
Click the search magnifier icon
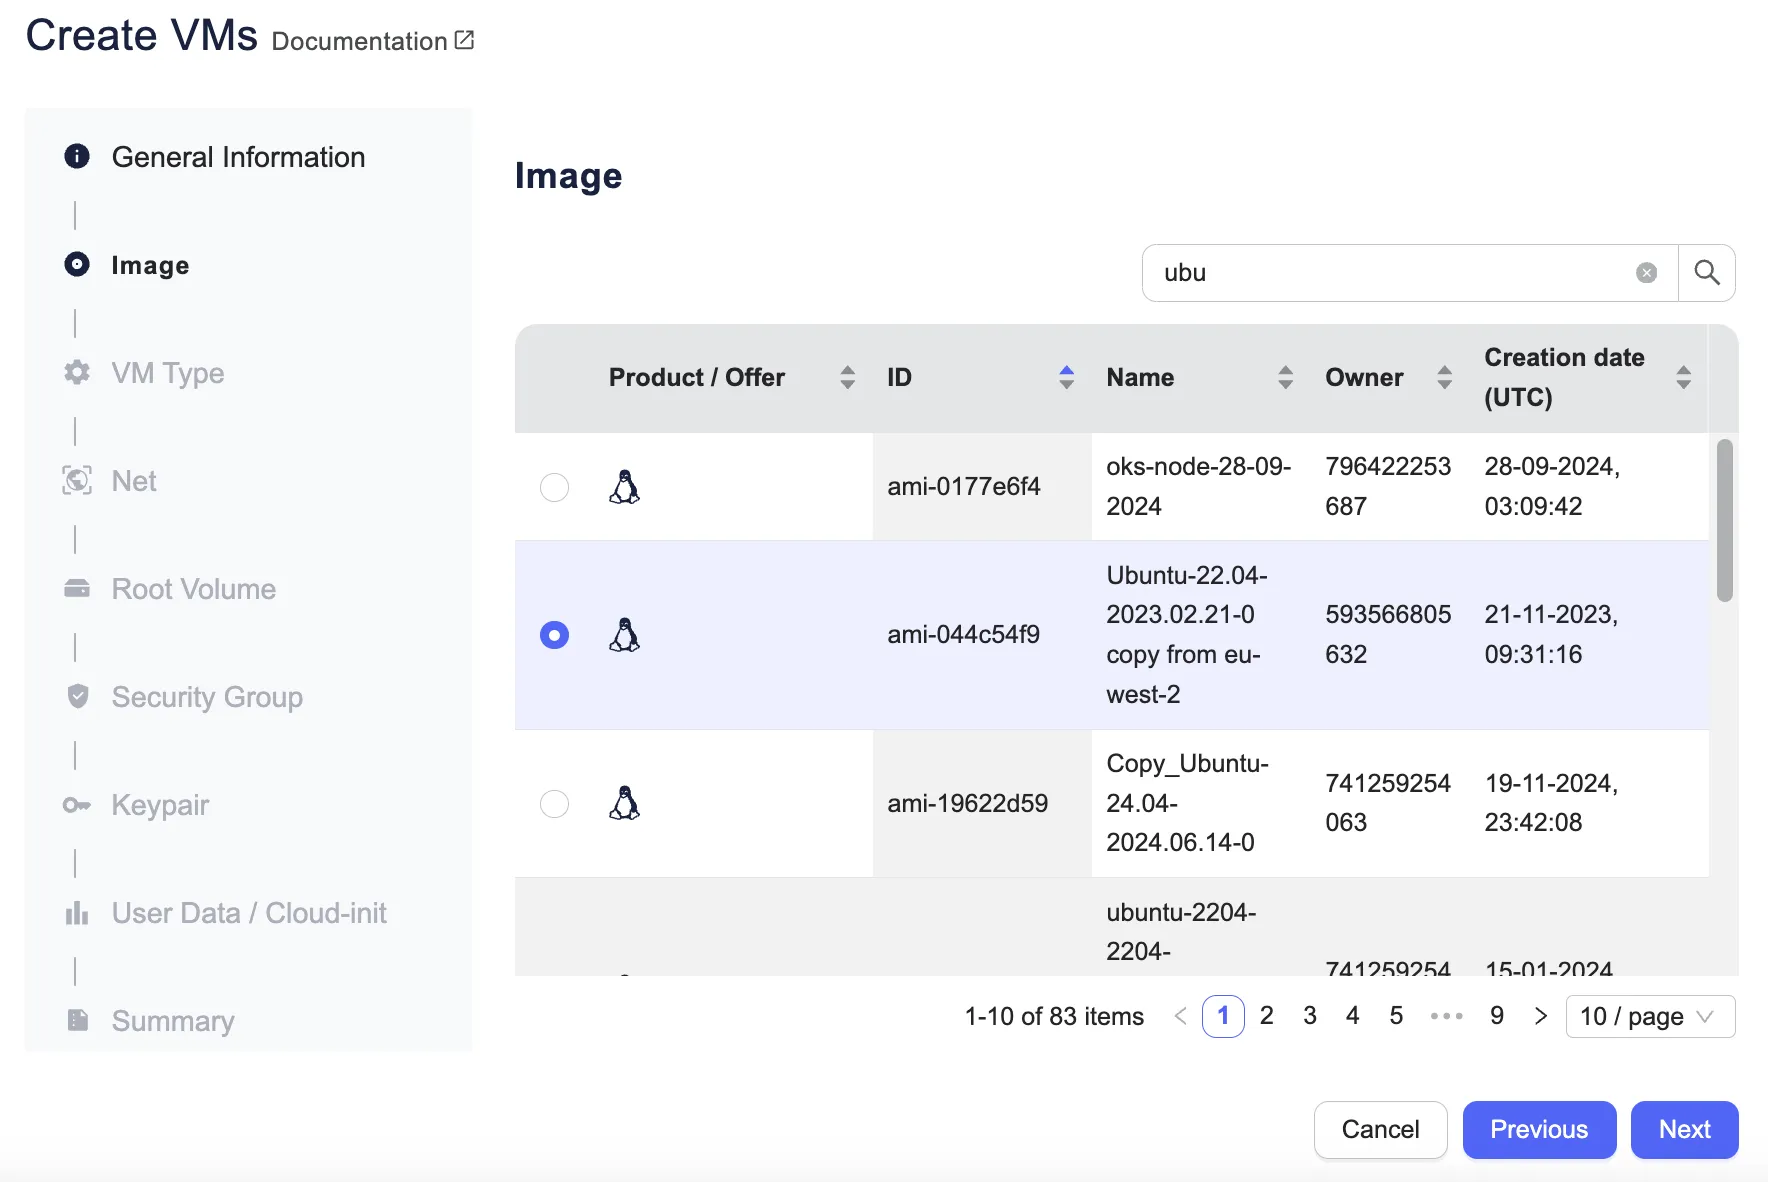1707,273
